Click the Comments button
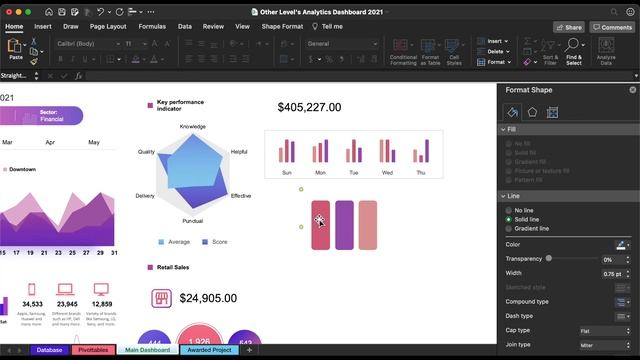 coord(612,27)
